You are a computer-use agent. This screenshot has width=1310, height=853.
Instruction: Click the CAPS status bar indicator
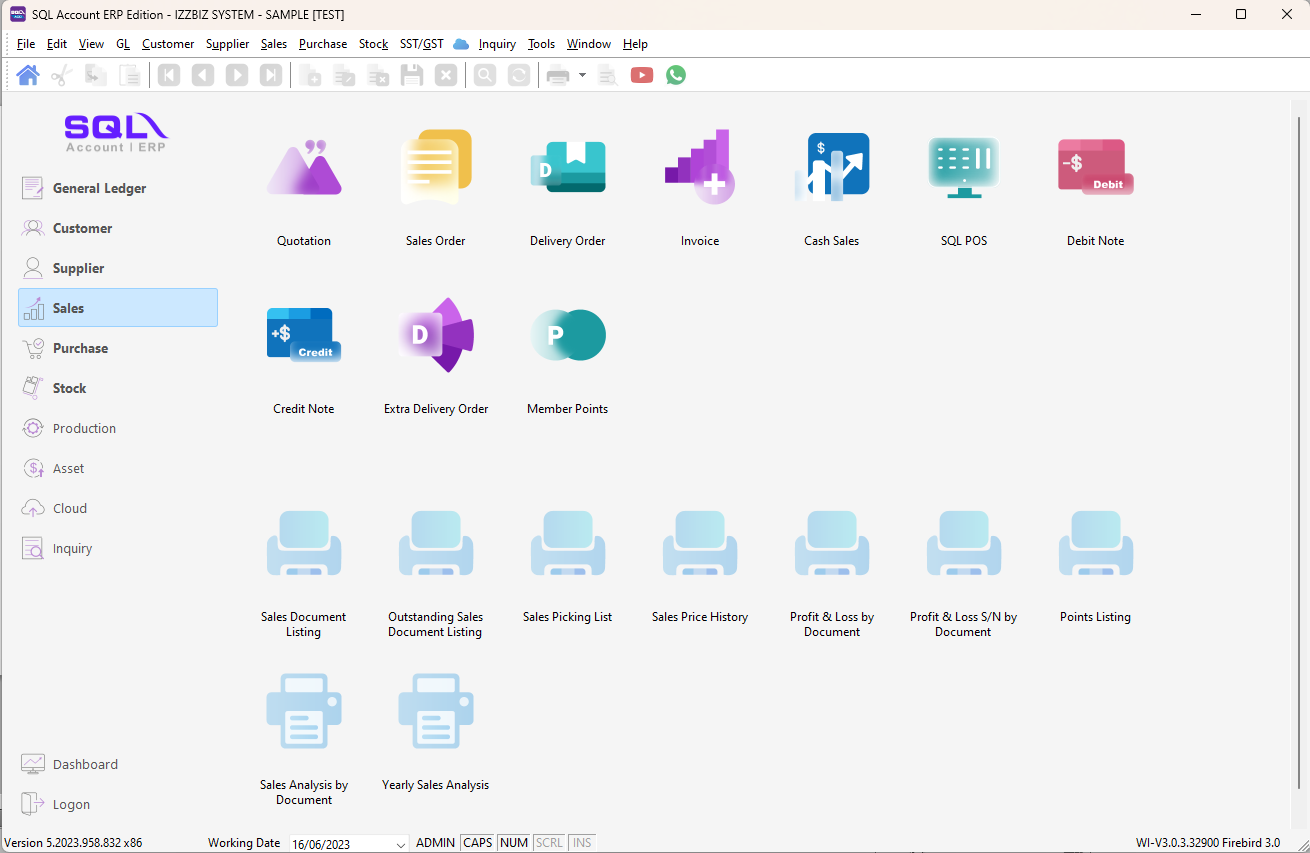pyautogui.click(x=478, y=843)
